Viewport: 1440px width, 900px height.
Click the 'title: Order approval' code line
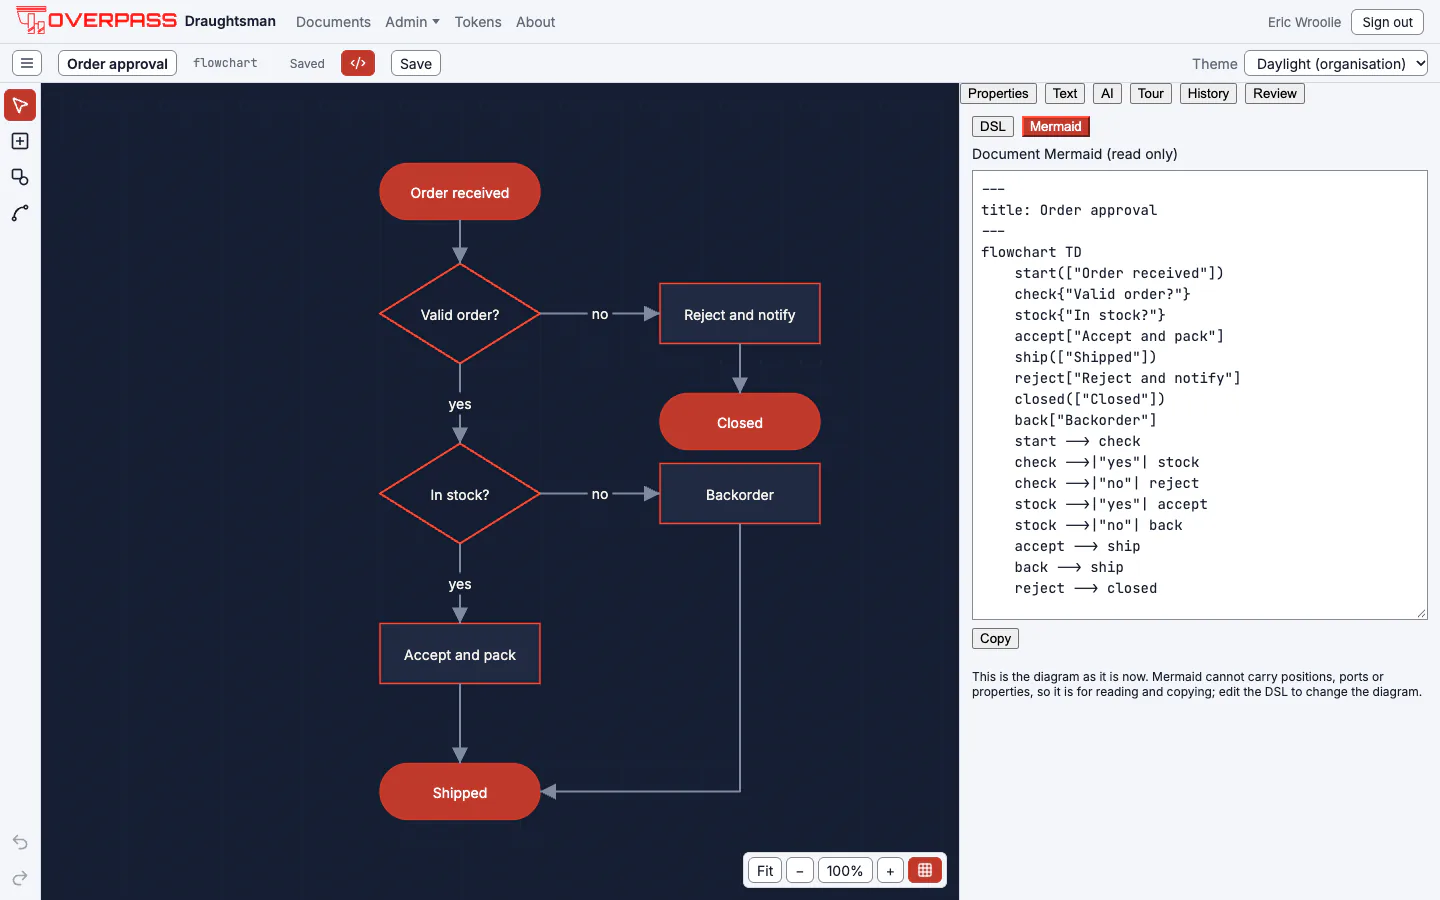pos(1069,210)
